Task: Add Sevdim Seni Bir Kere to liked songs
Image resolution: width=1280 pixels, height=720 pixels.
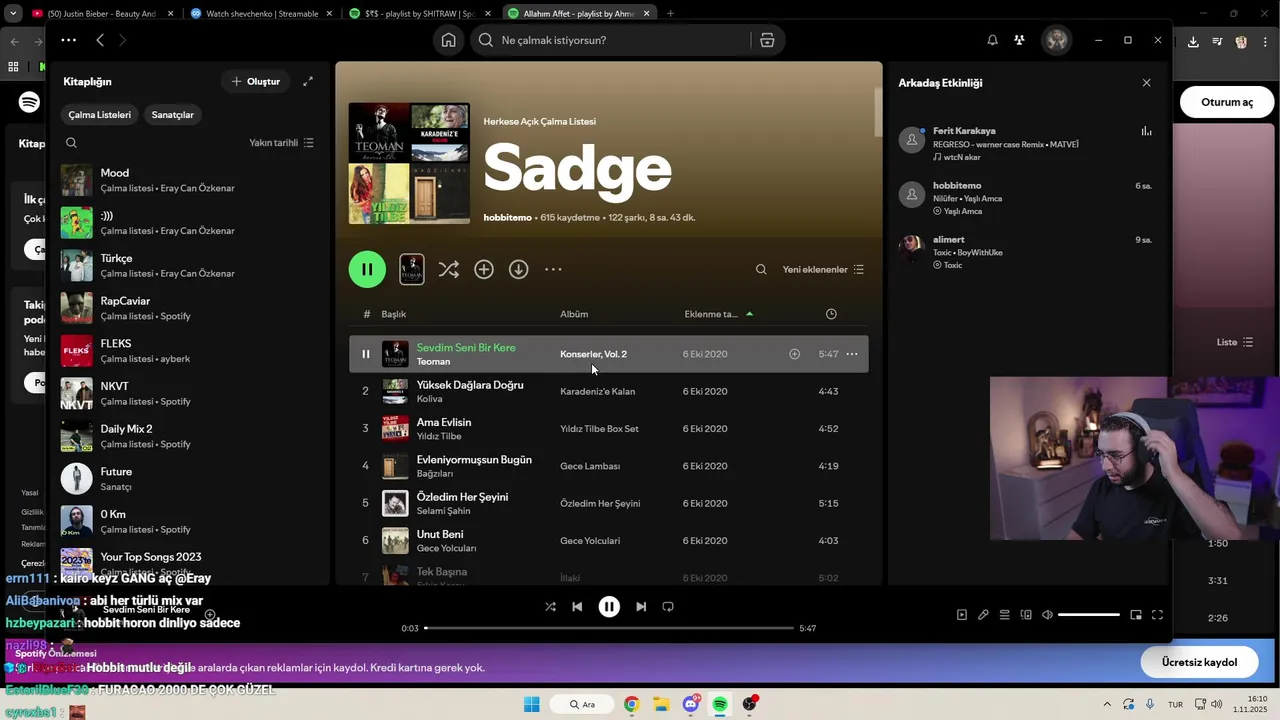Action: [794, 354]
